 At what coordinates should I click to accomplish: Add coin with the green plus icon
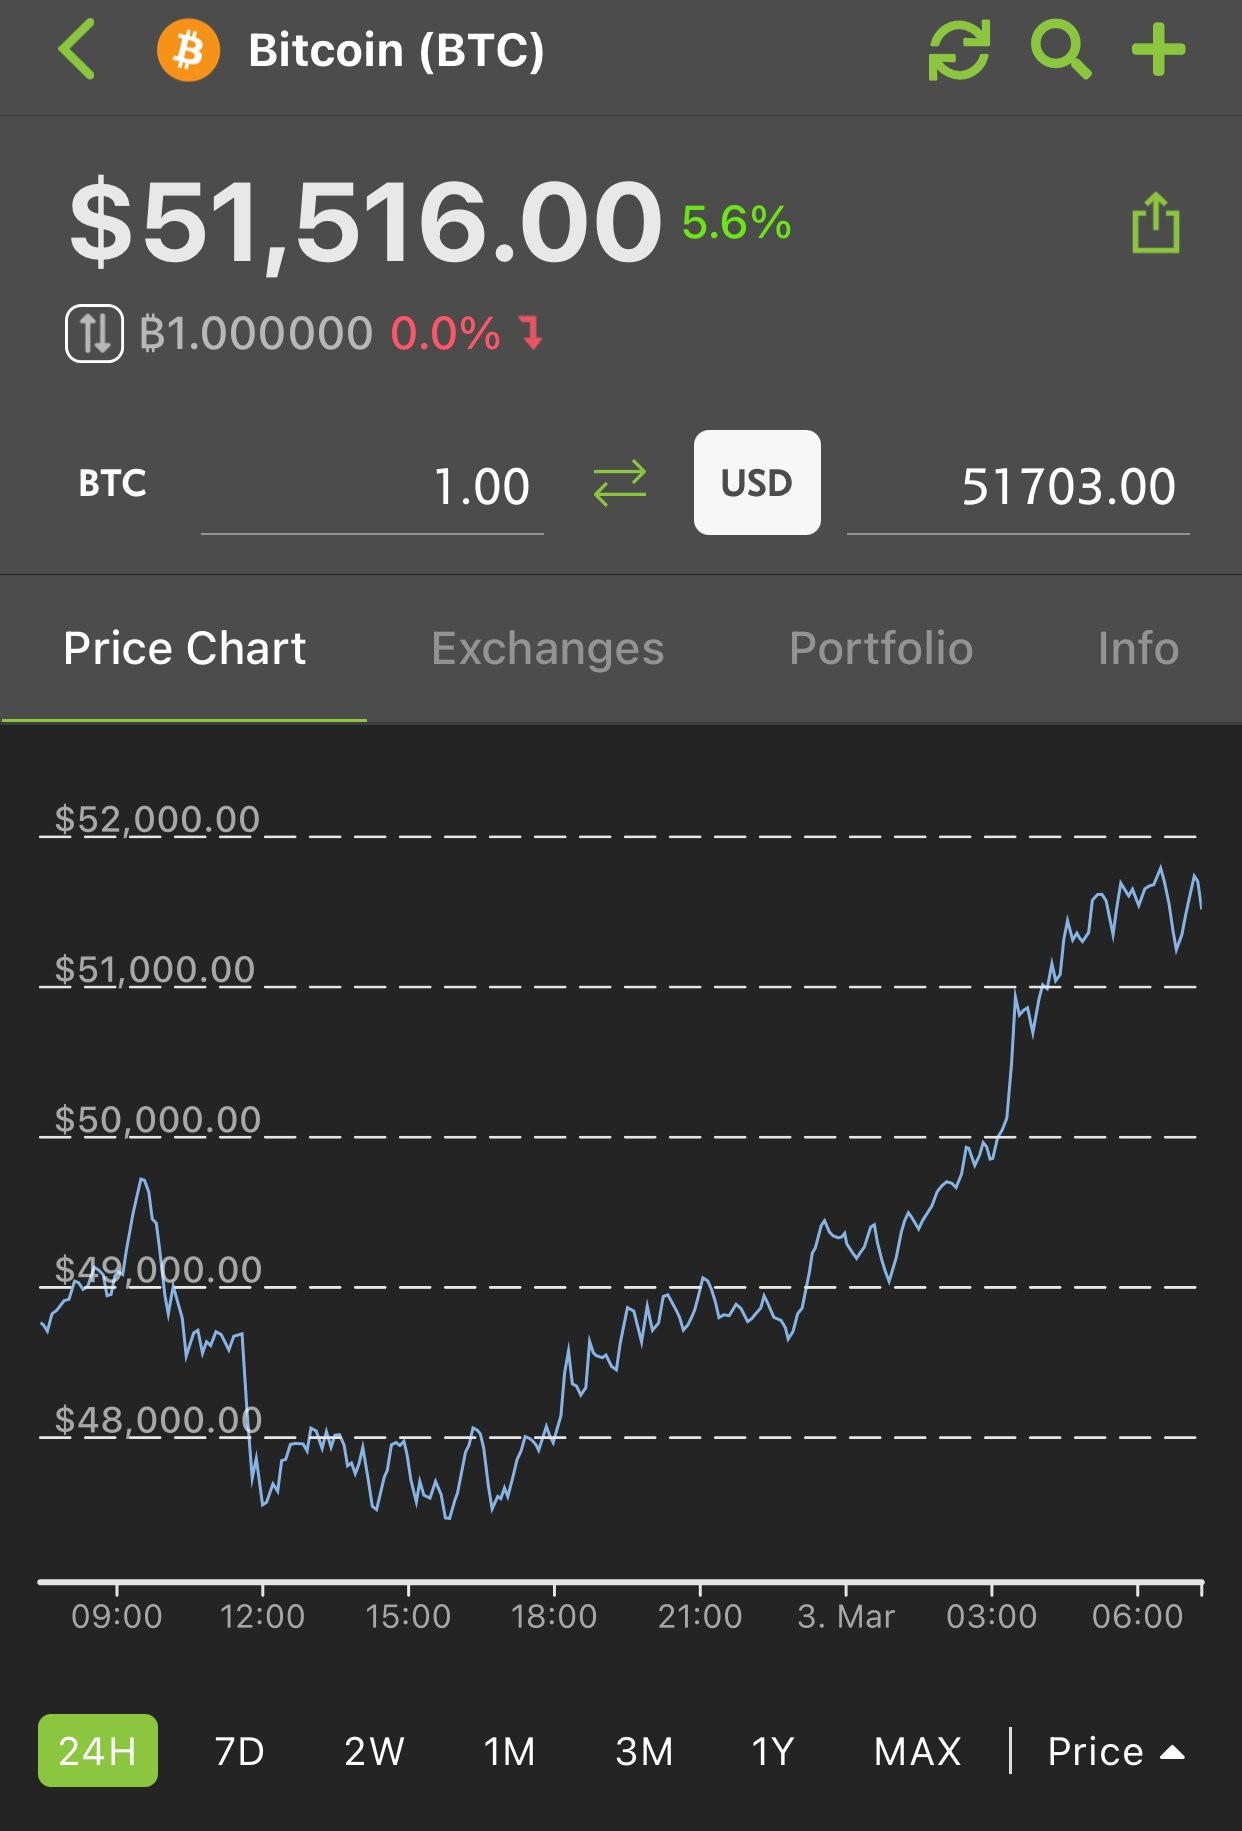coord(1158,49)
